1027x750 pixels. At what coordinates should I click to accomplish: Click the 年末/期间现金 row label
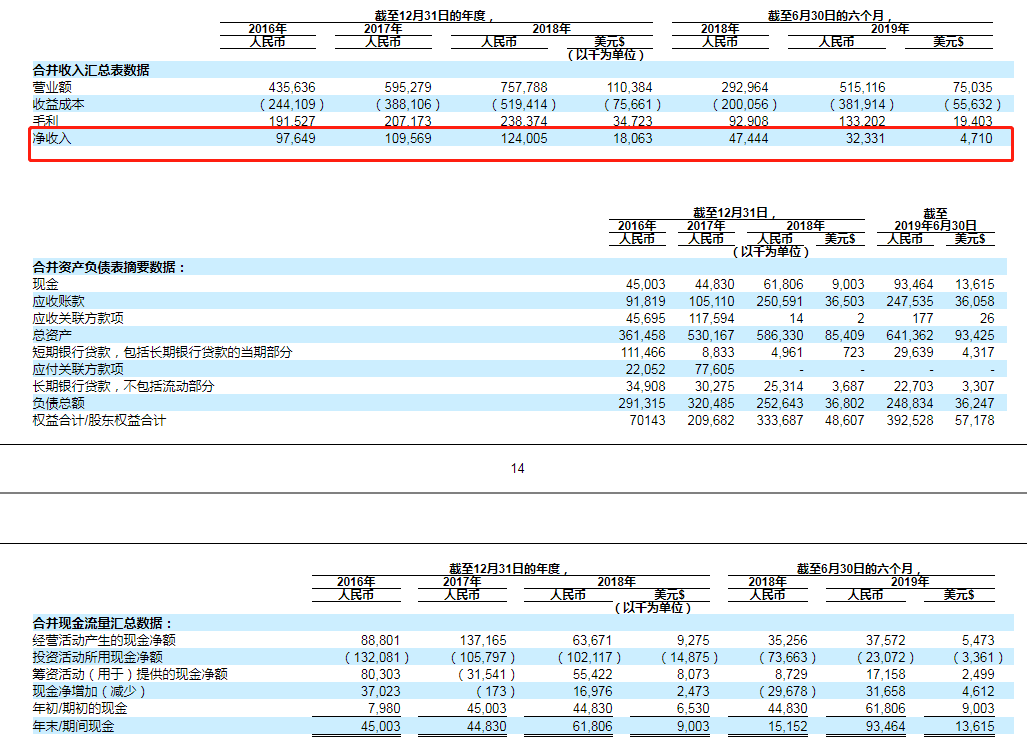coord(74,726)
